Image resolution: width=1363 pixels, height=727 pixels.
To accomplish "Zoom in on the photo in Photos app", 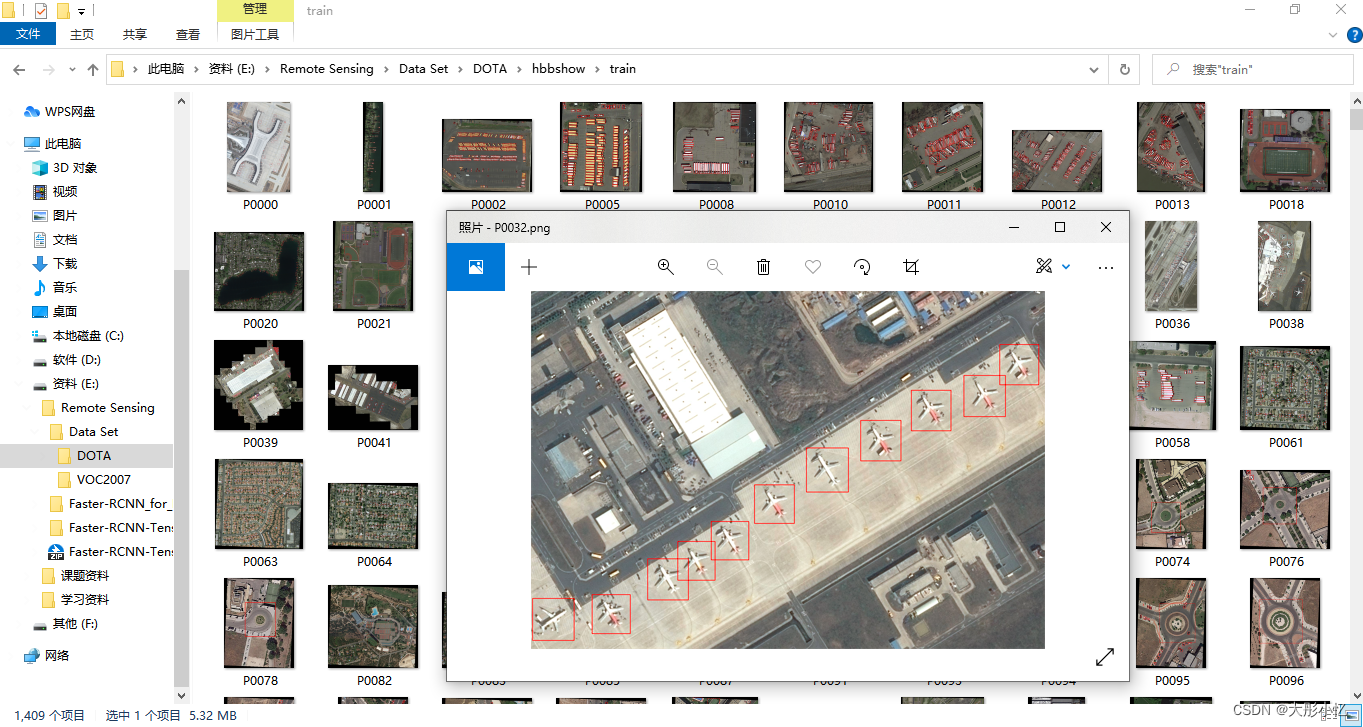I will [665, 267].
